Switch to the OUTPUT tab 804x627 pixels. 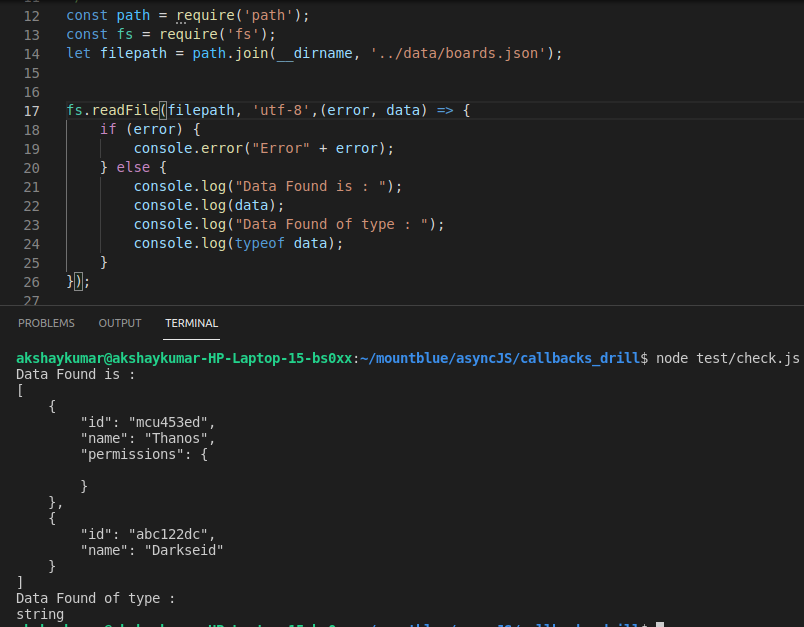120,323
